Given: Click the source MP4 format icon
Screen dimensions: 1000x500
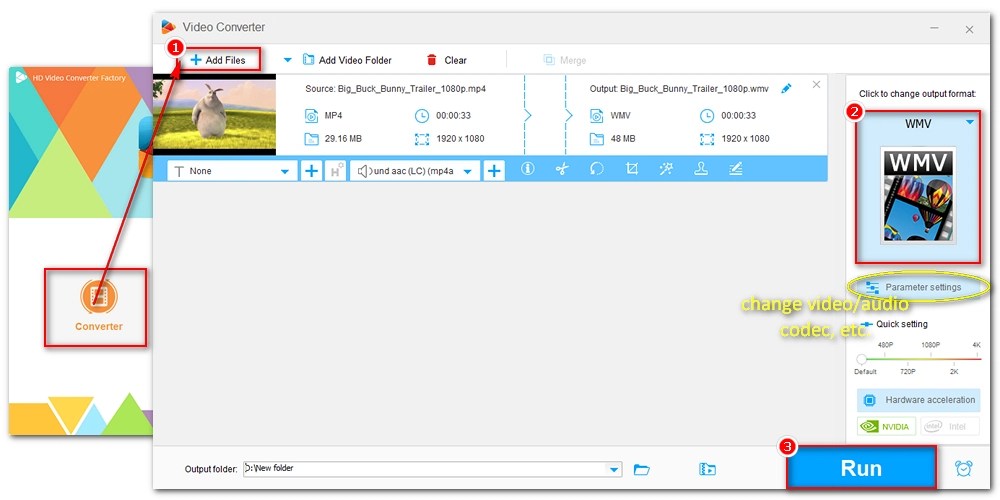Looking at the screenshot, I should [311, 116].
